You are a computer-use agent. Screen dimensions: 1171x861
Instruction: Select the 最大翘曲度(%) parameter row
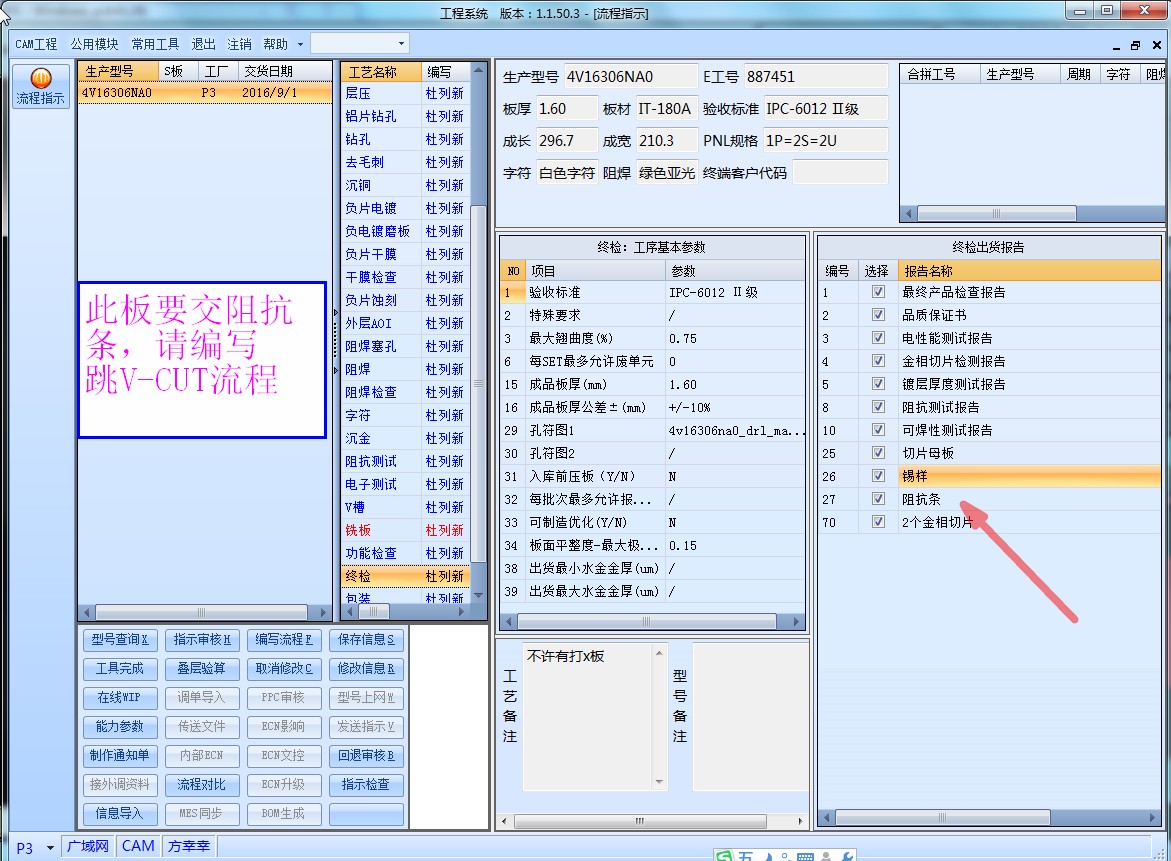coord(653,338)
